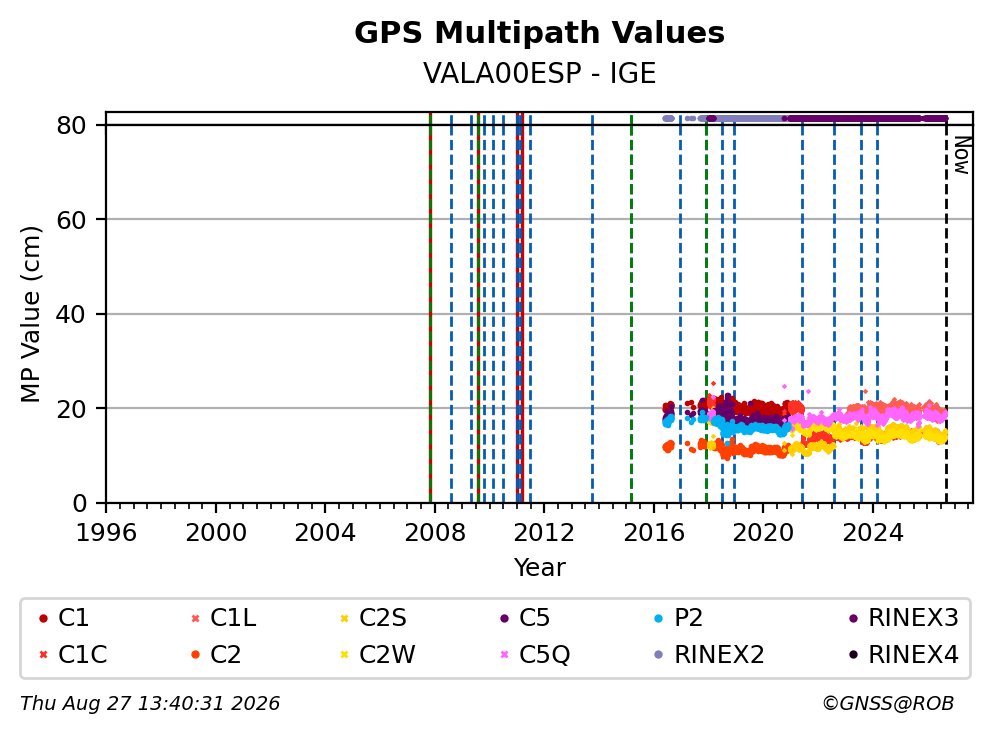This screenshot has width=993, height=734.
Task: Click the C1C red cross legend marker
Action: click(x=43, y=655)
